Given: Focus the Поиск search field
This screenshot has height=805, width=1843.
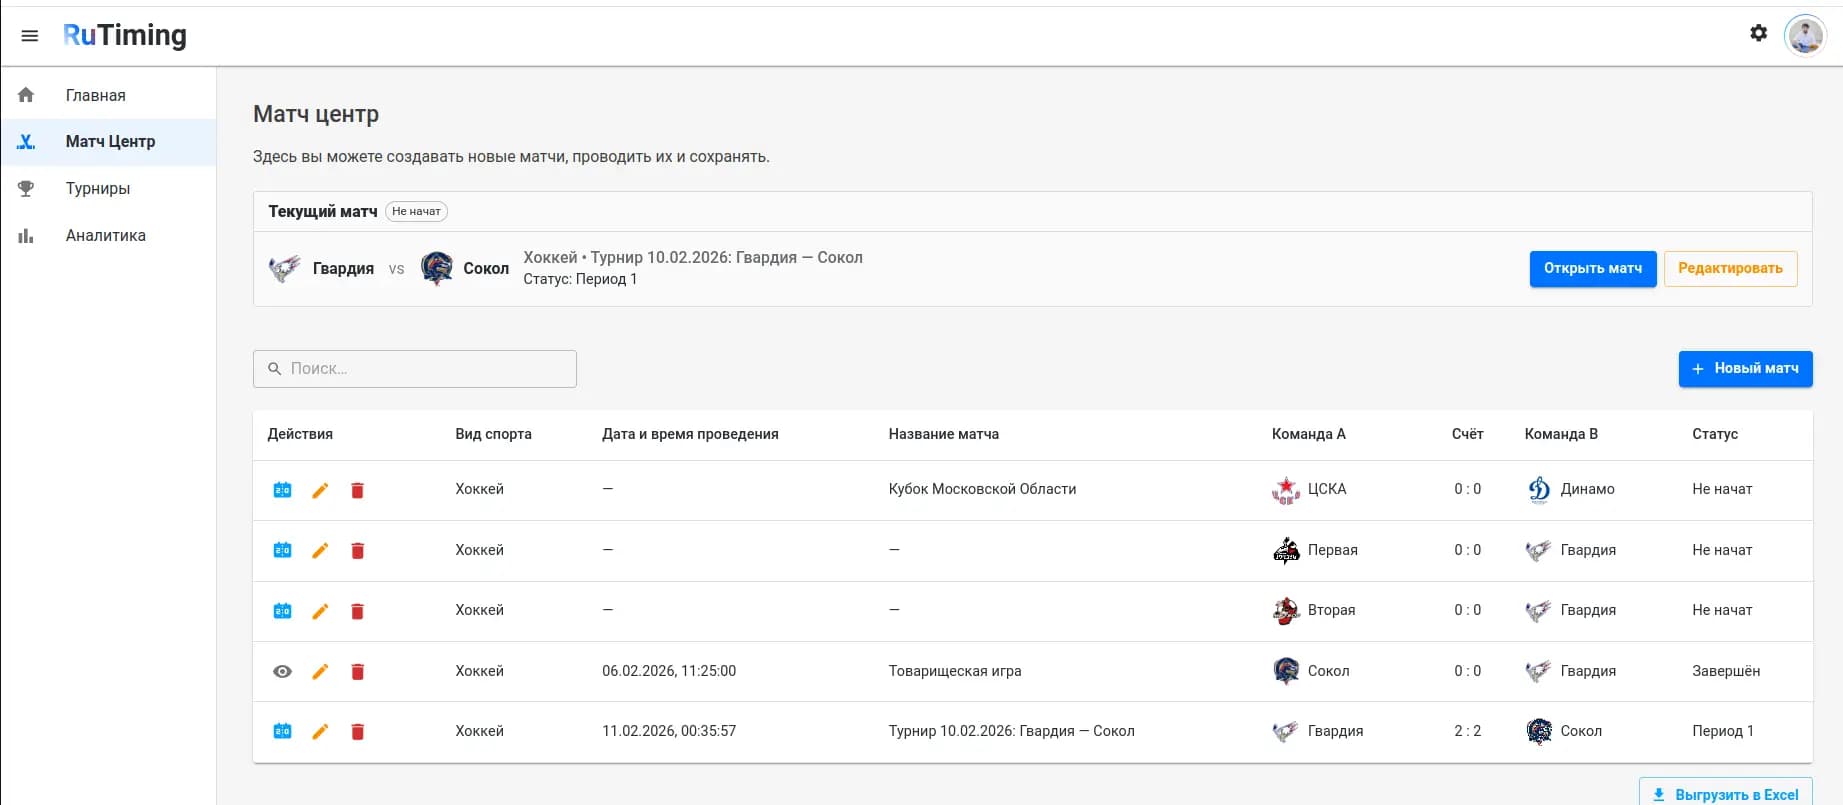Looking at the screenshot, I should pyautogui.click(x=415, y=369).
